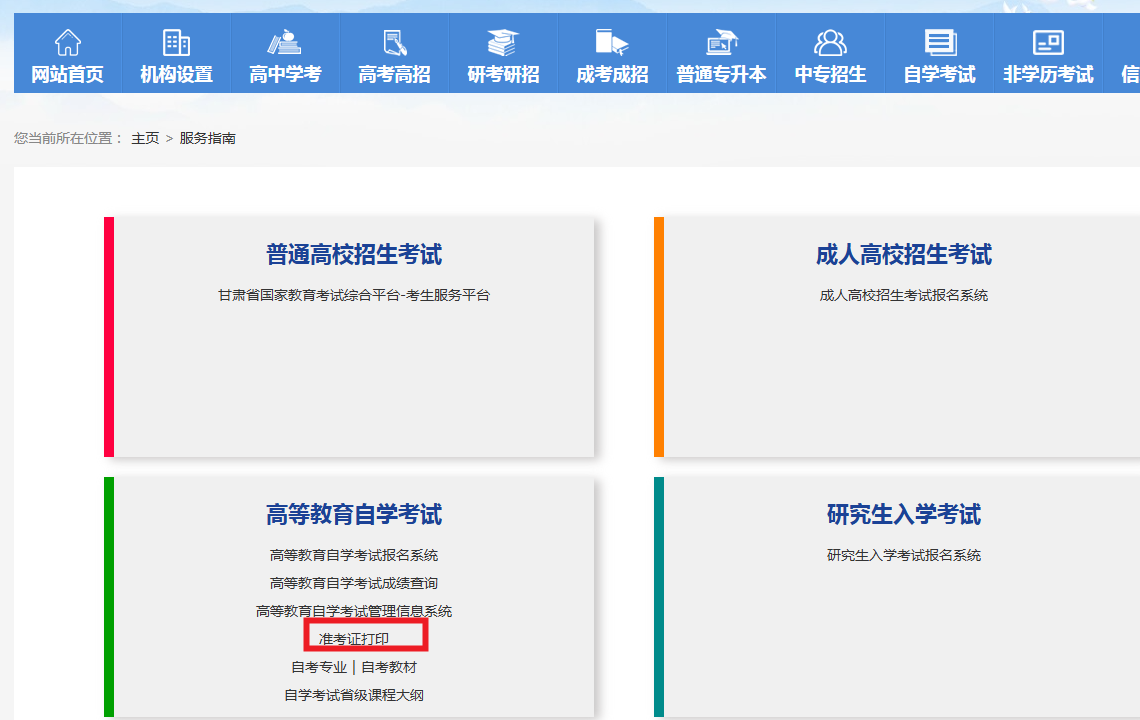Image resolution: width=1140 pixels, height=720 pixels.
Task: Open the 自考教材 link
Action: tap(389, 667)
